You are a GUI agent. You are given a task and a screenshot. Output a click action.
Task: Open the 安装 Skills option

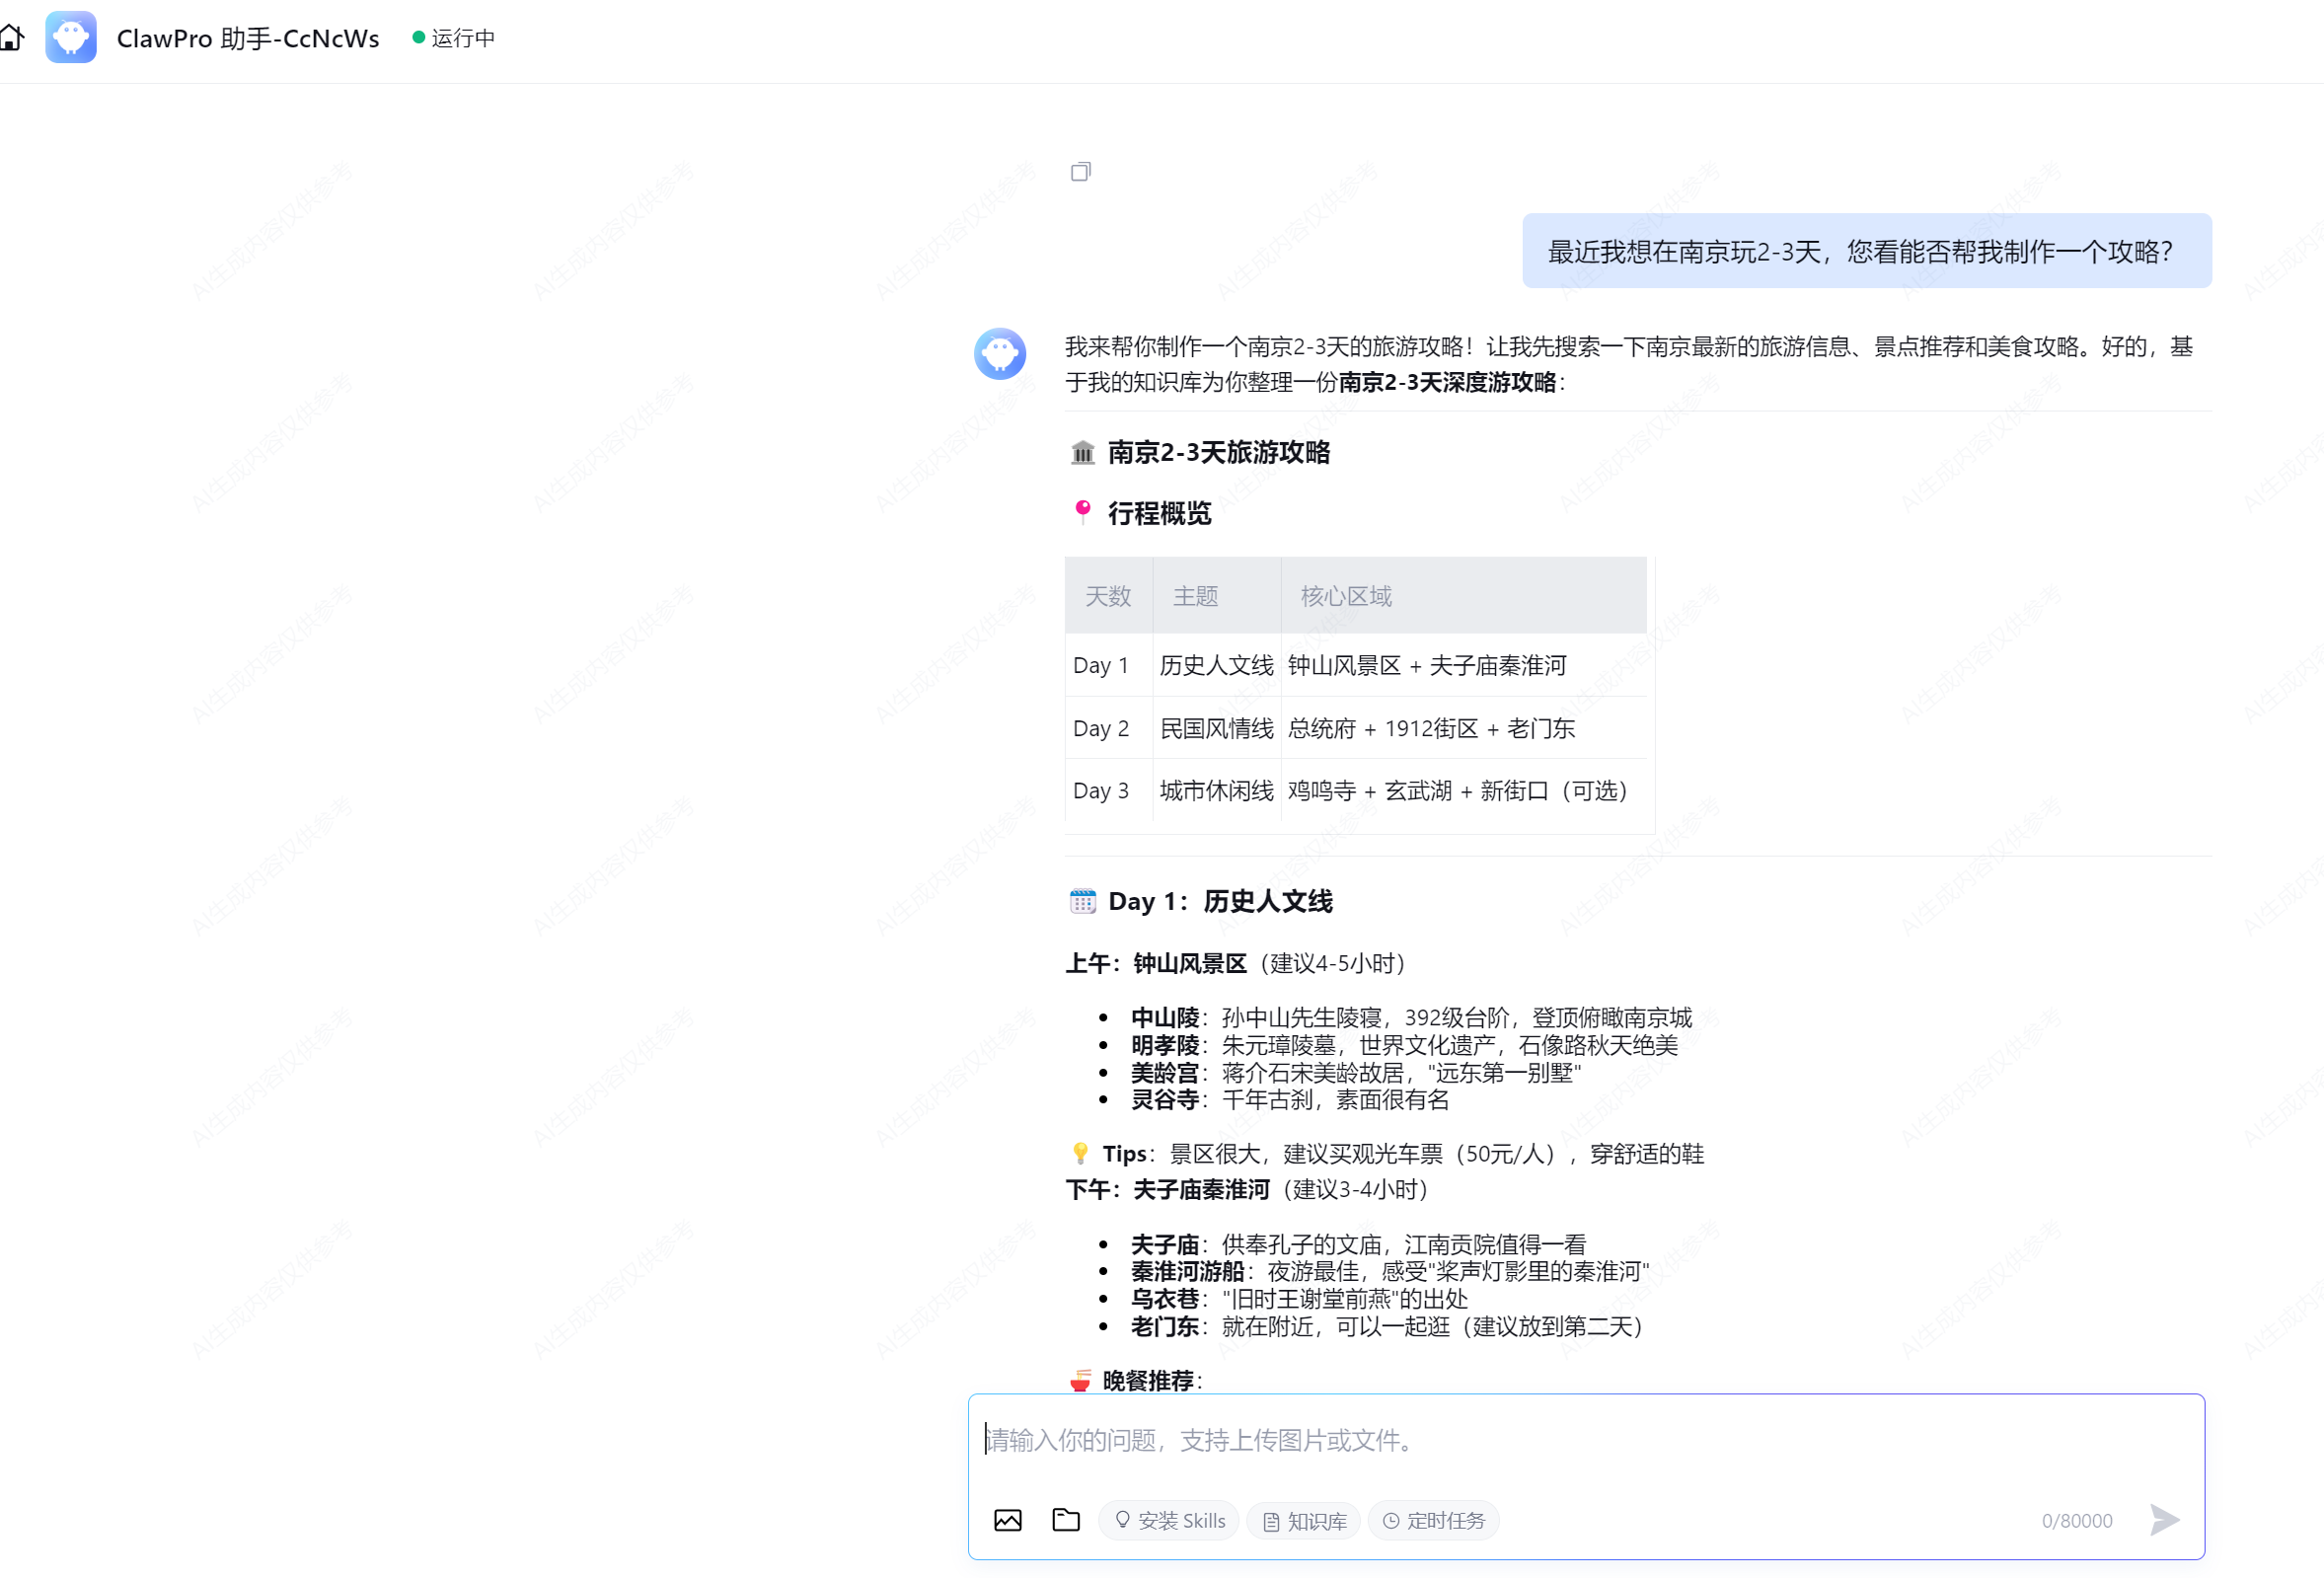tap(1168, 1520)
